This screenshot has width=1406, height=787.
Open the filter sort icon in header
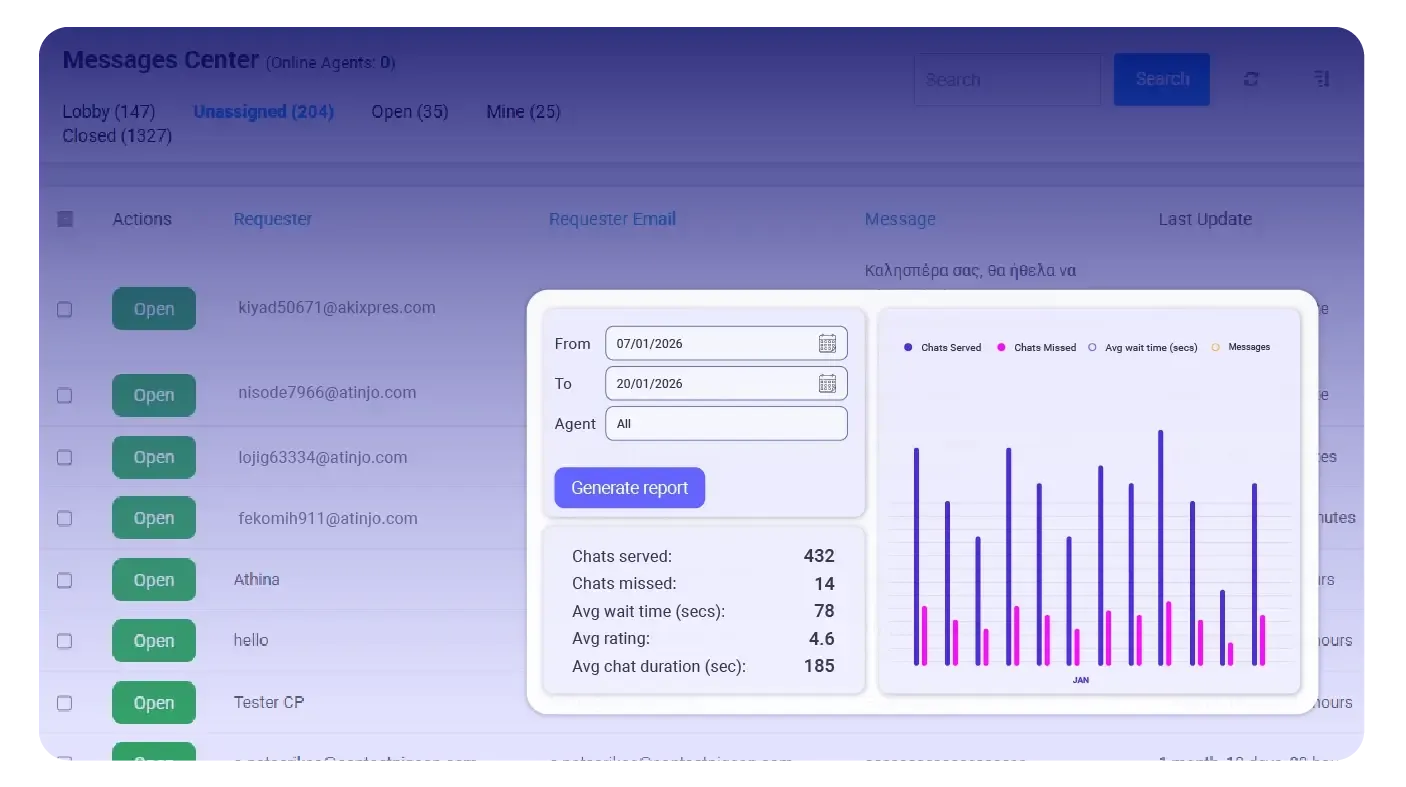coord(1321,79)
